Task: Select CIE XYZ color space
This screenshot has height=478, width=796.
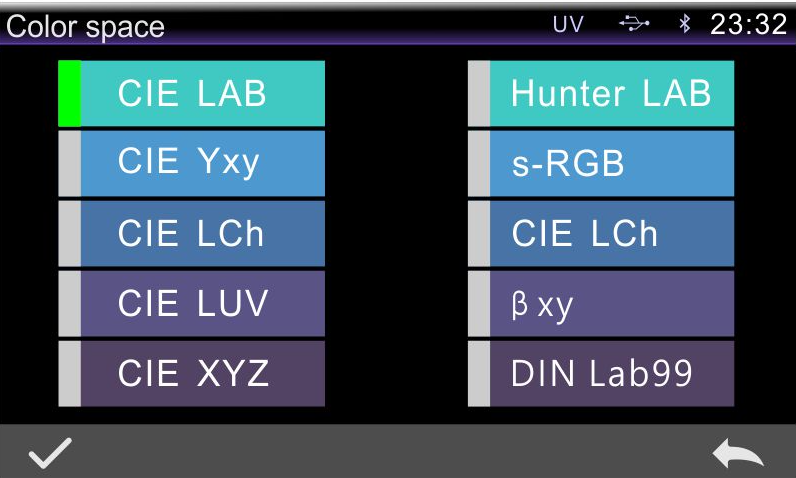Action: point(202,373)
